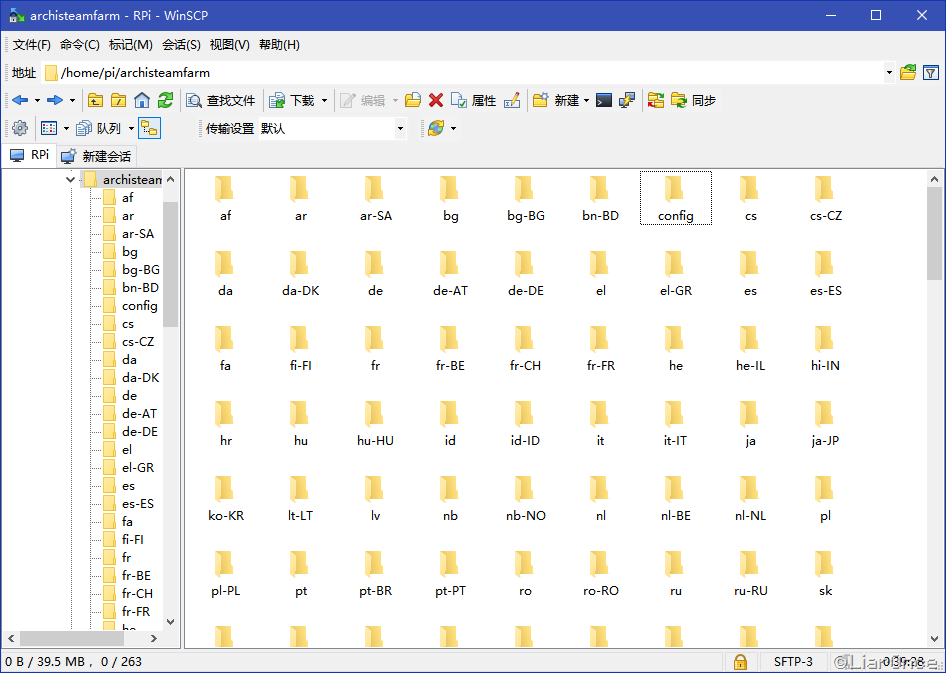Image resolution: width=946 pixels, height=673 pixels.
Task: Click the 同步 synchronize button
Action: tap(693, 100)
